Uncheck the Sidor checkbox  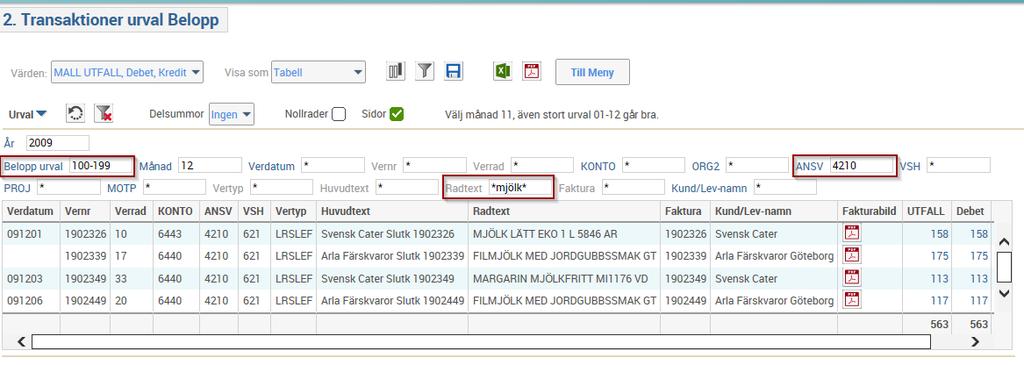[396, 114]
